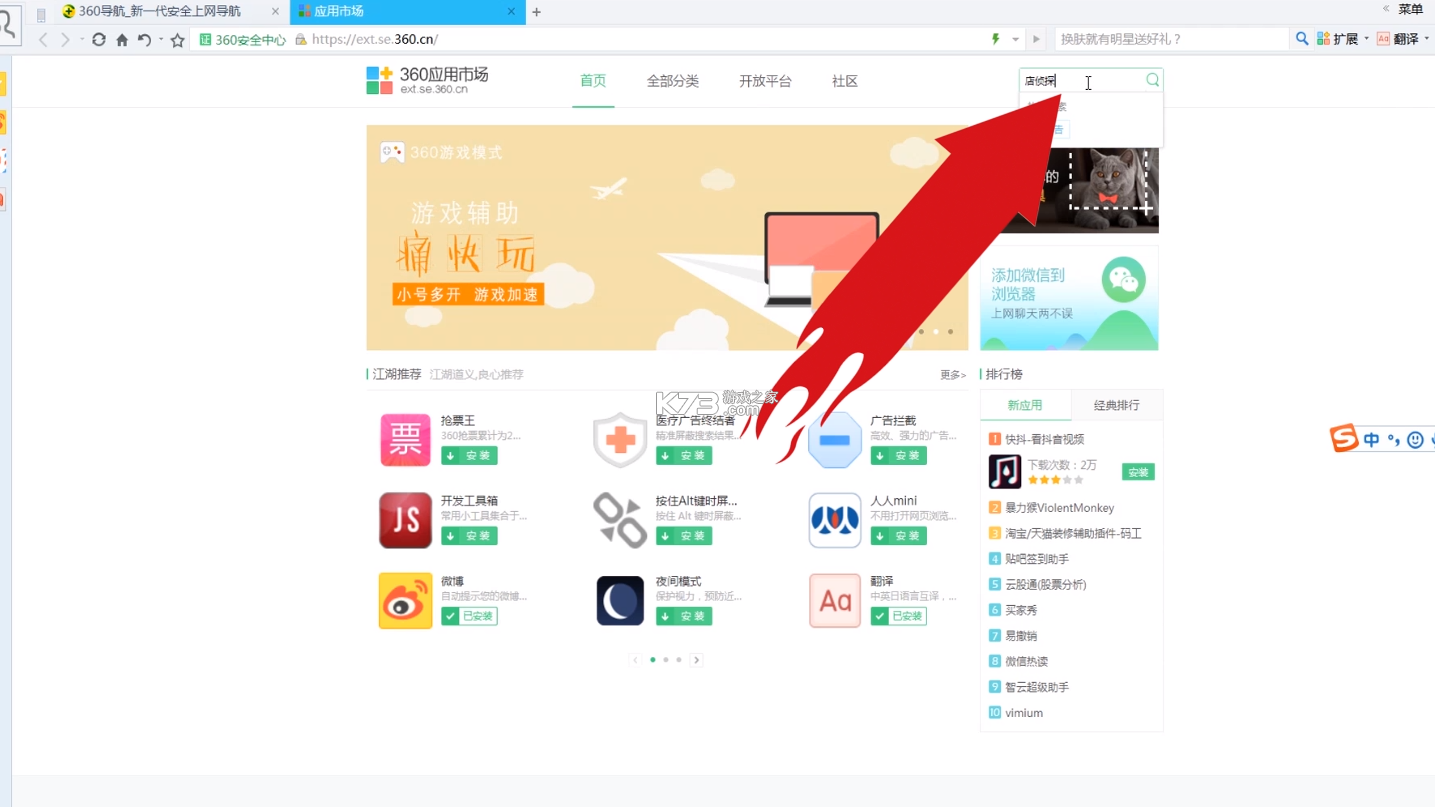The height and width of the screenshot is (807, 1435).
Task: Switch to the 经典排行 ranking tab
Action: (1116, 405)
